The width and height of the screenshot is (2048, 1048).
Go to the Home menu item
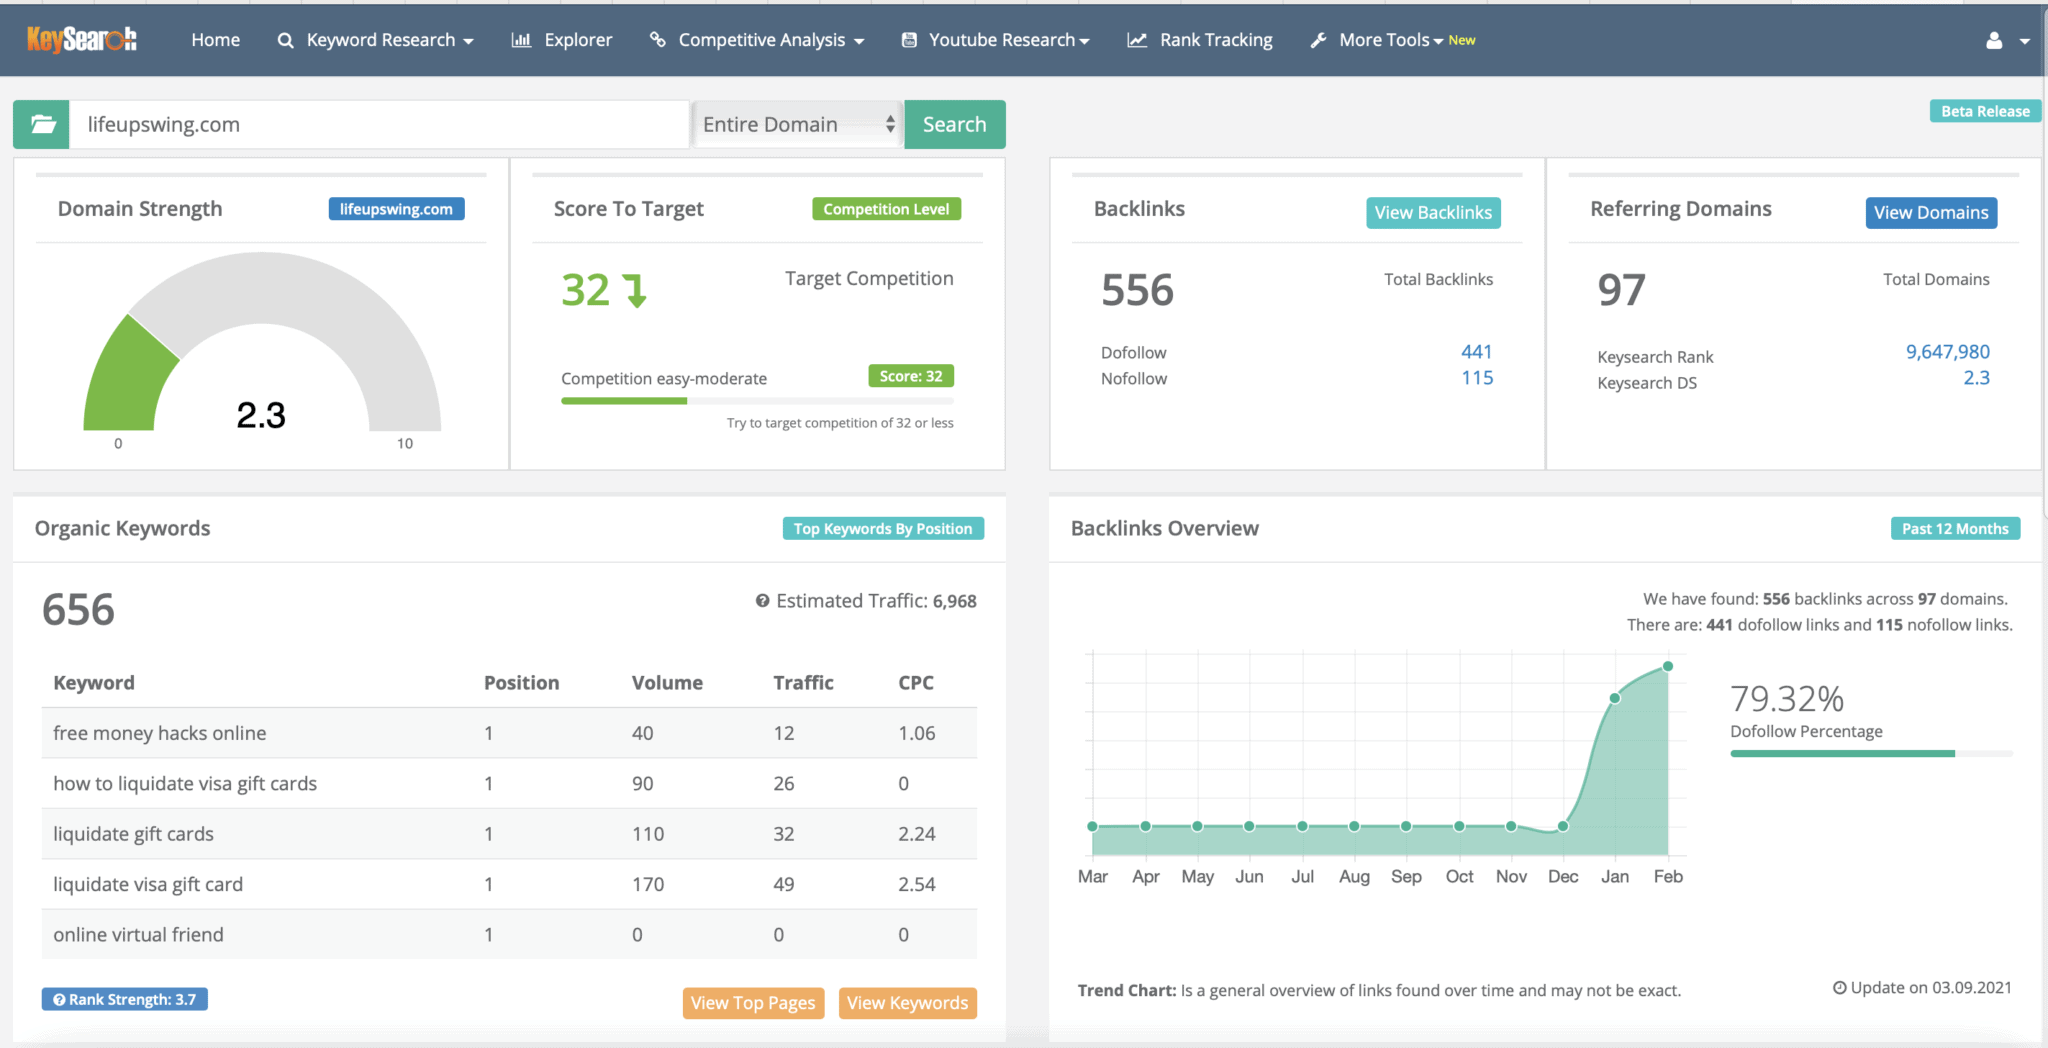pos(216,40)
